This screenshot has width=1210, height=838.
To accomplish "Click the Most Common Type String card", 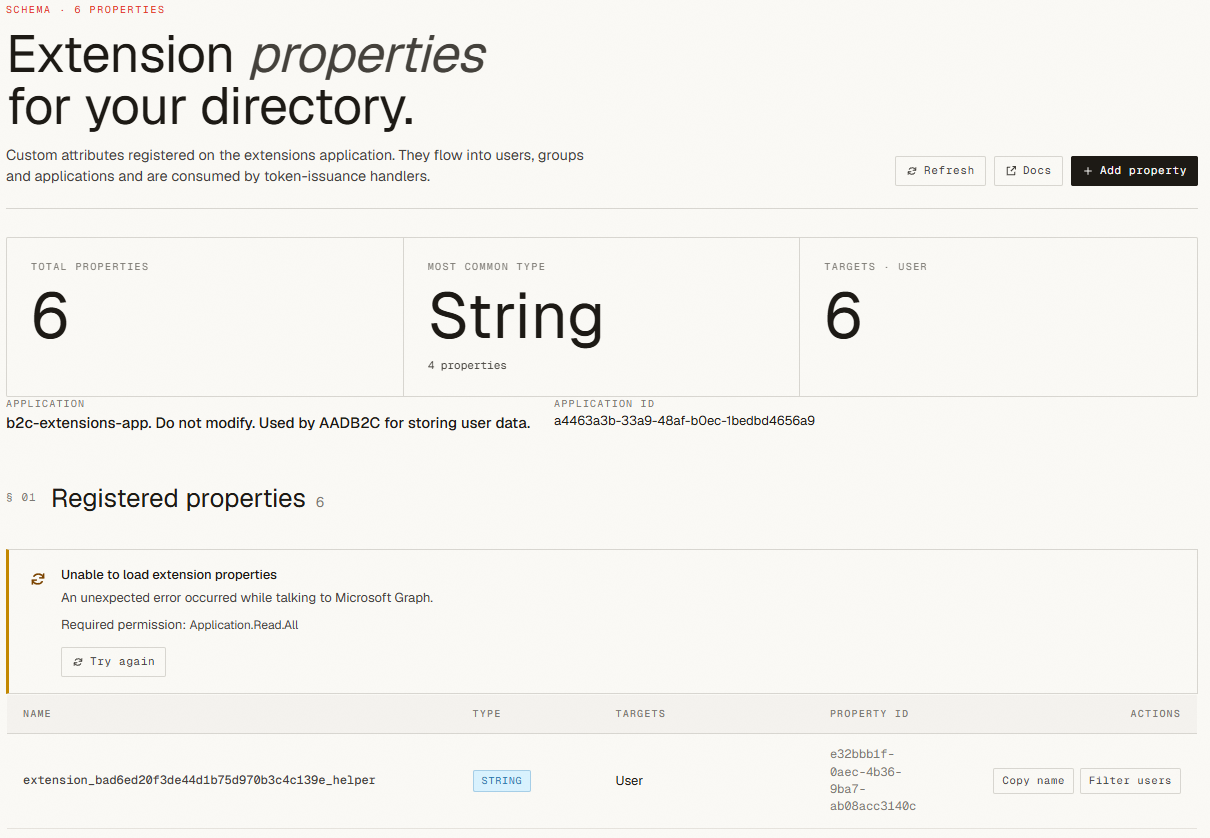I will pos(601,317).
